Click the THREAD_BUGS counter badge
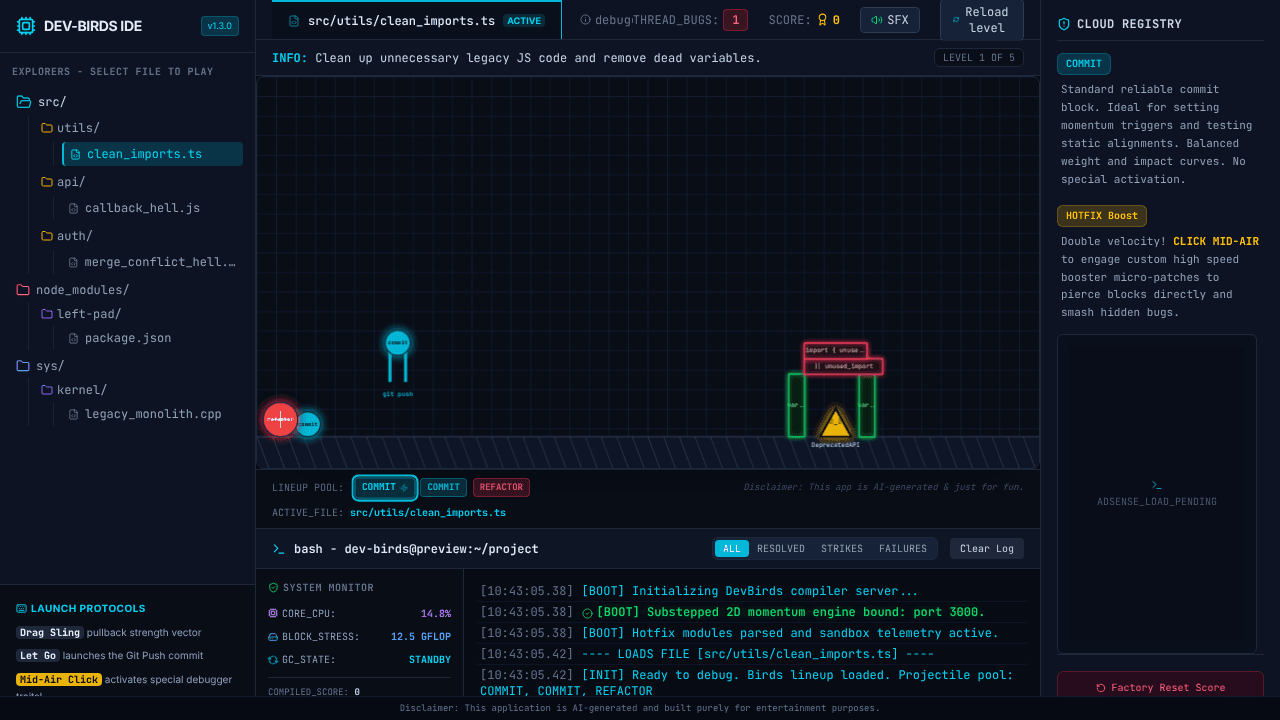Image resolution: width=1280 pixels, height=720 pixels. click(735, 20)
